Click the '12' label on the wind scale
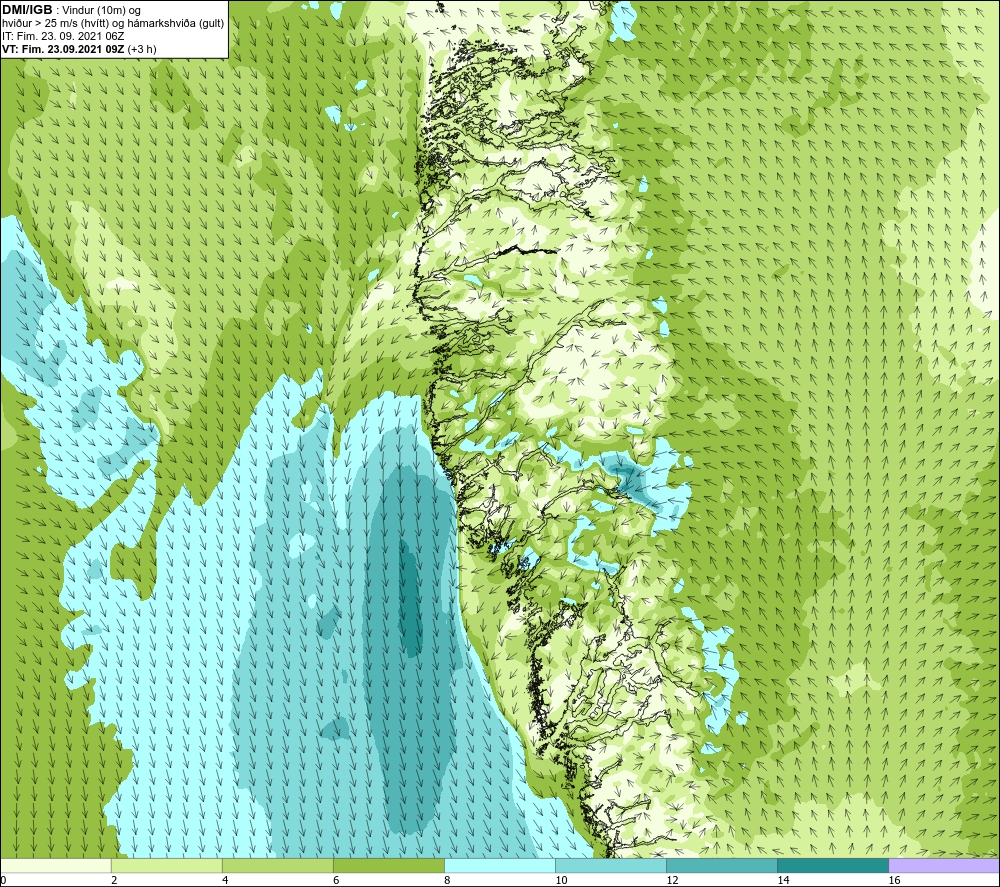 click(x=672, y=880)
